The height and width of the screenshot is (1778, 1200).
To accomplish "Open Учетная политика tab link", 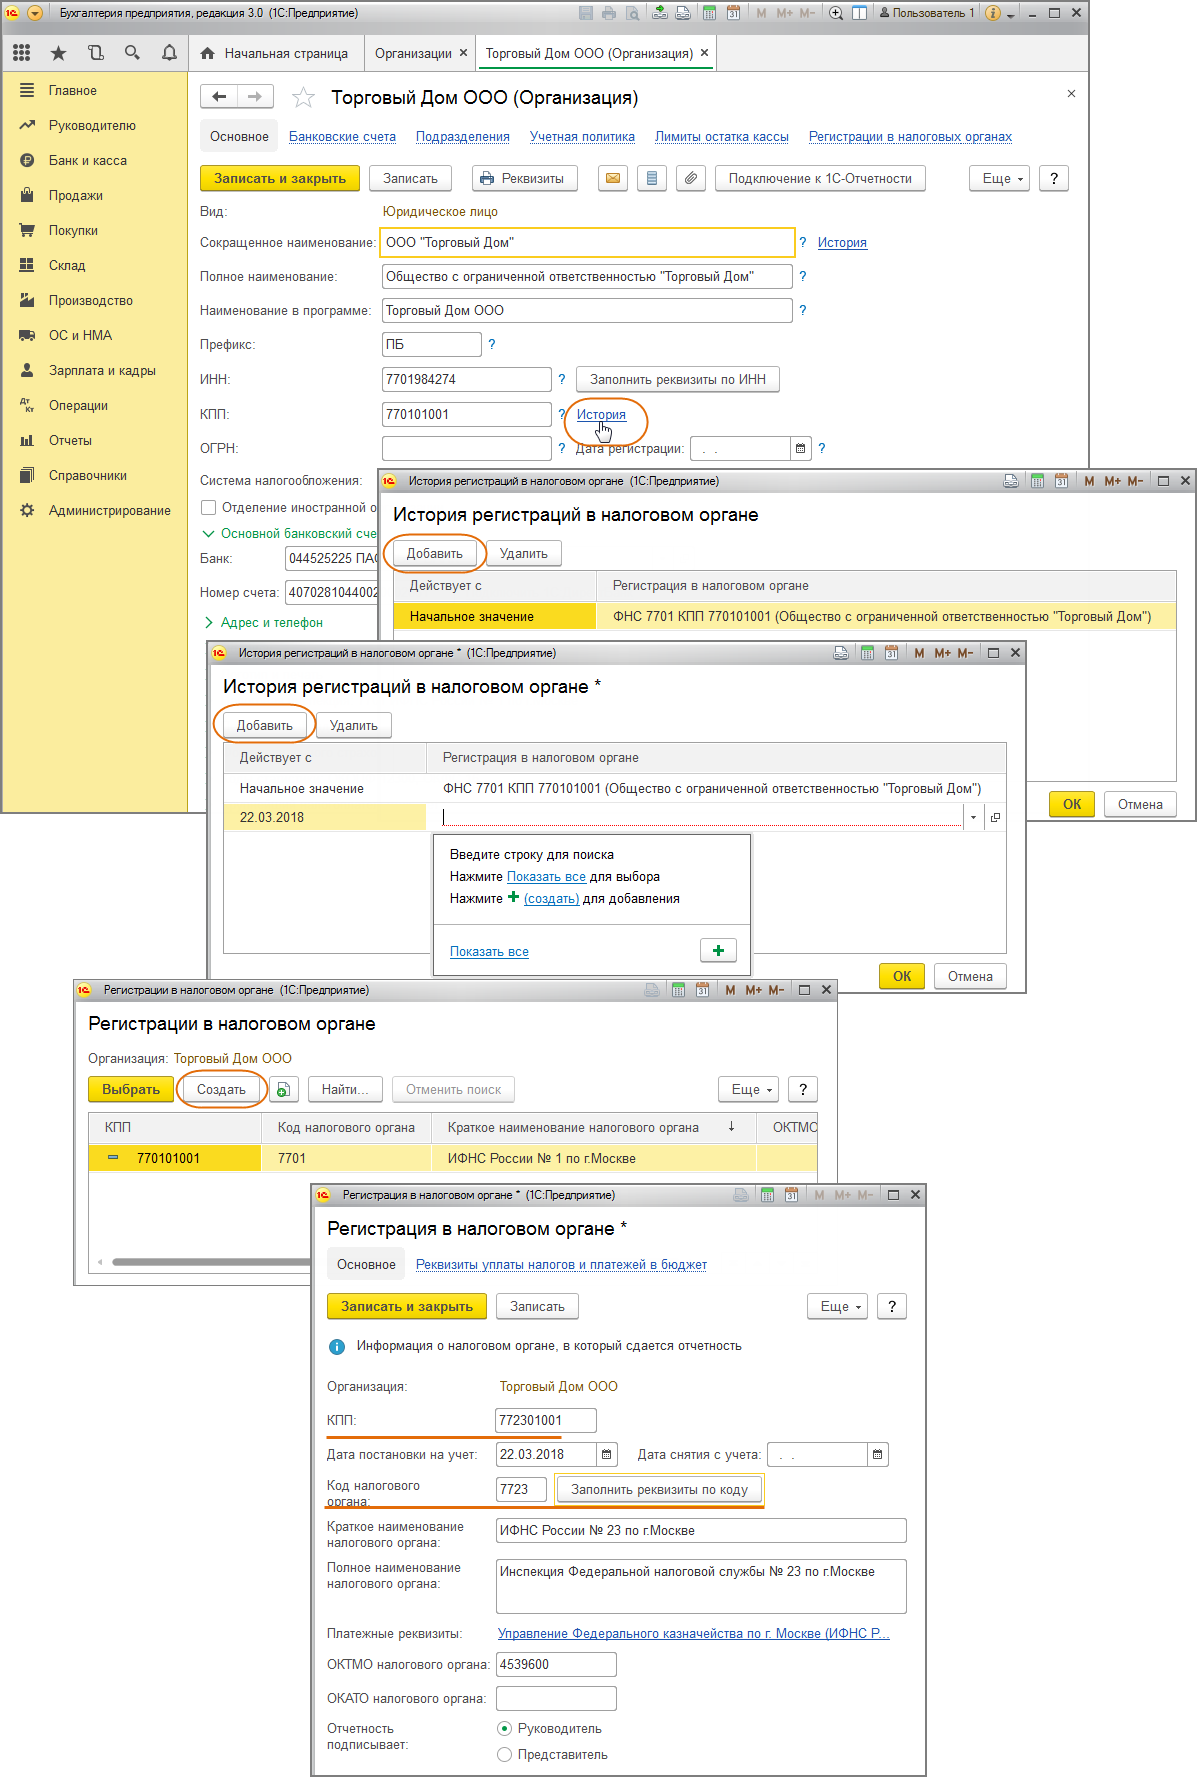I will [582, 137].
